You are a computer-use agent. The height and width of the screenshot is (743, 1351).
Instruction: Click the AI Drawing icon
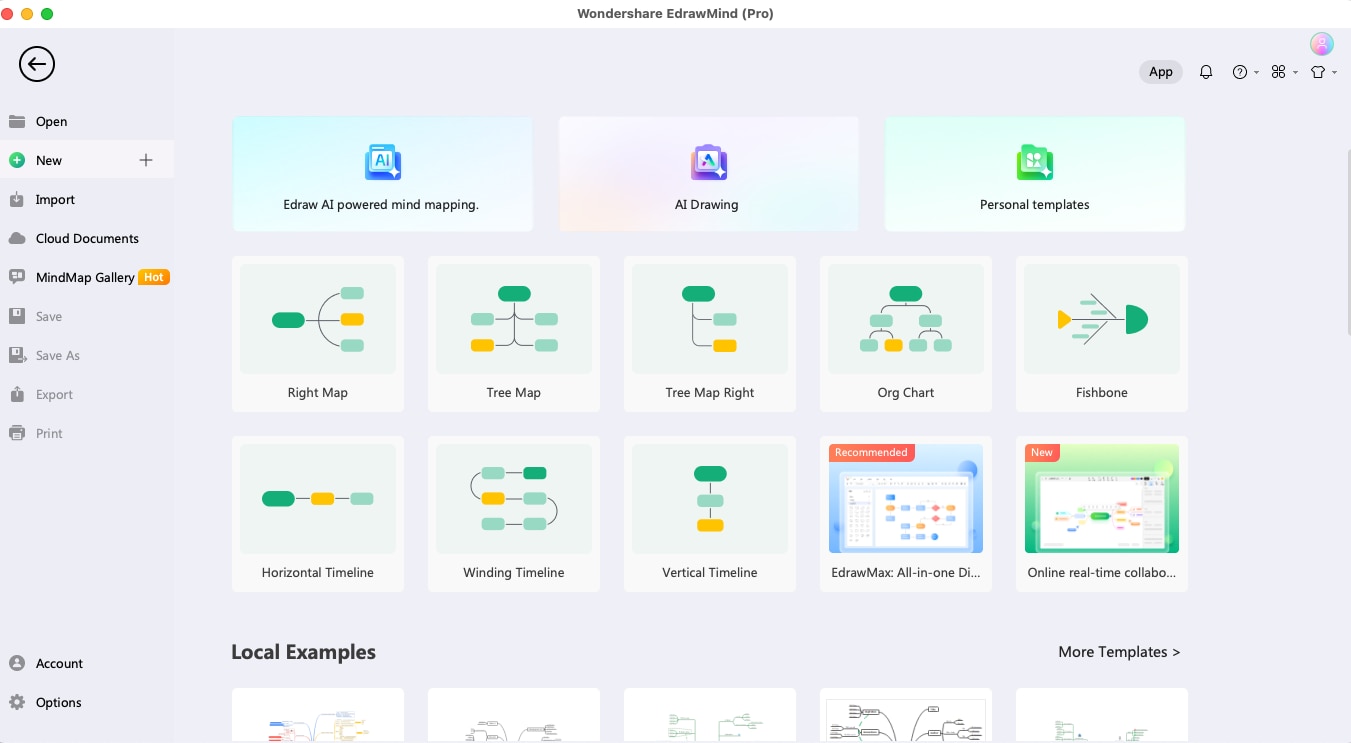(708, 162)
